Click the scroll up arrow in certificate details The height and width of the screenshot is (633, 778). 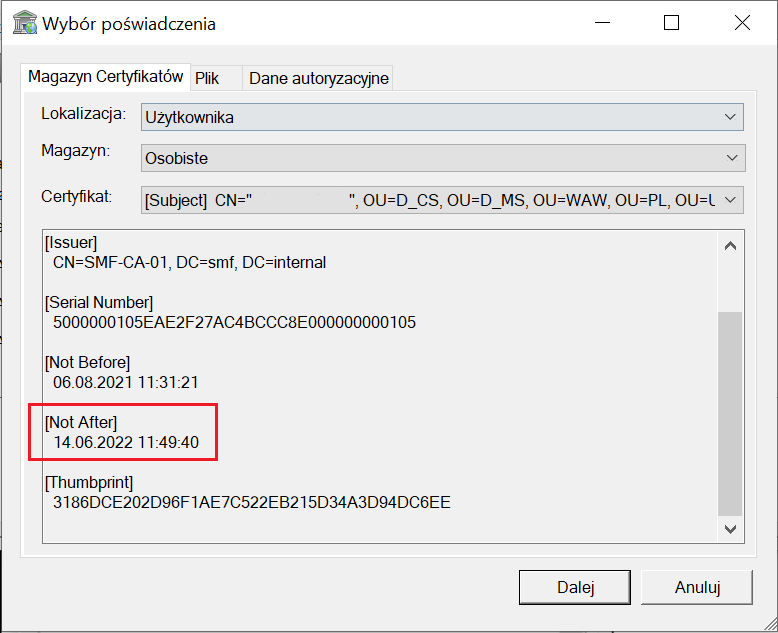730,246
